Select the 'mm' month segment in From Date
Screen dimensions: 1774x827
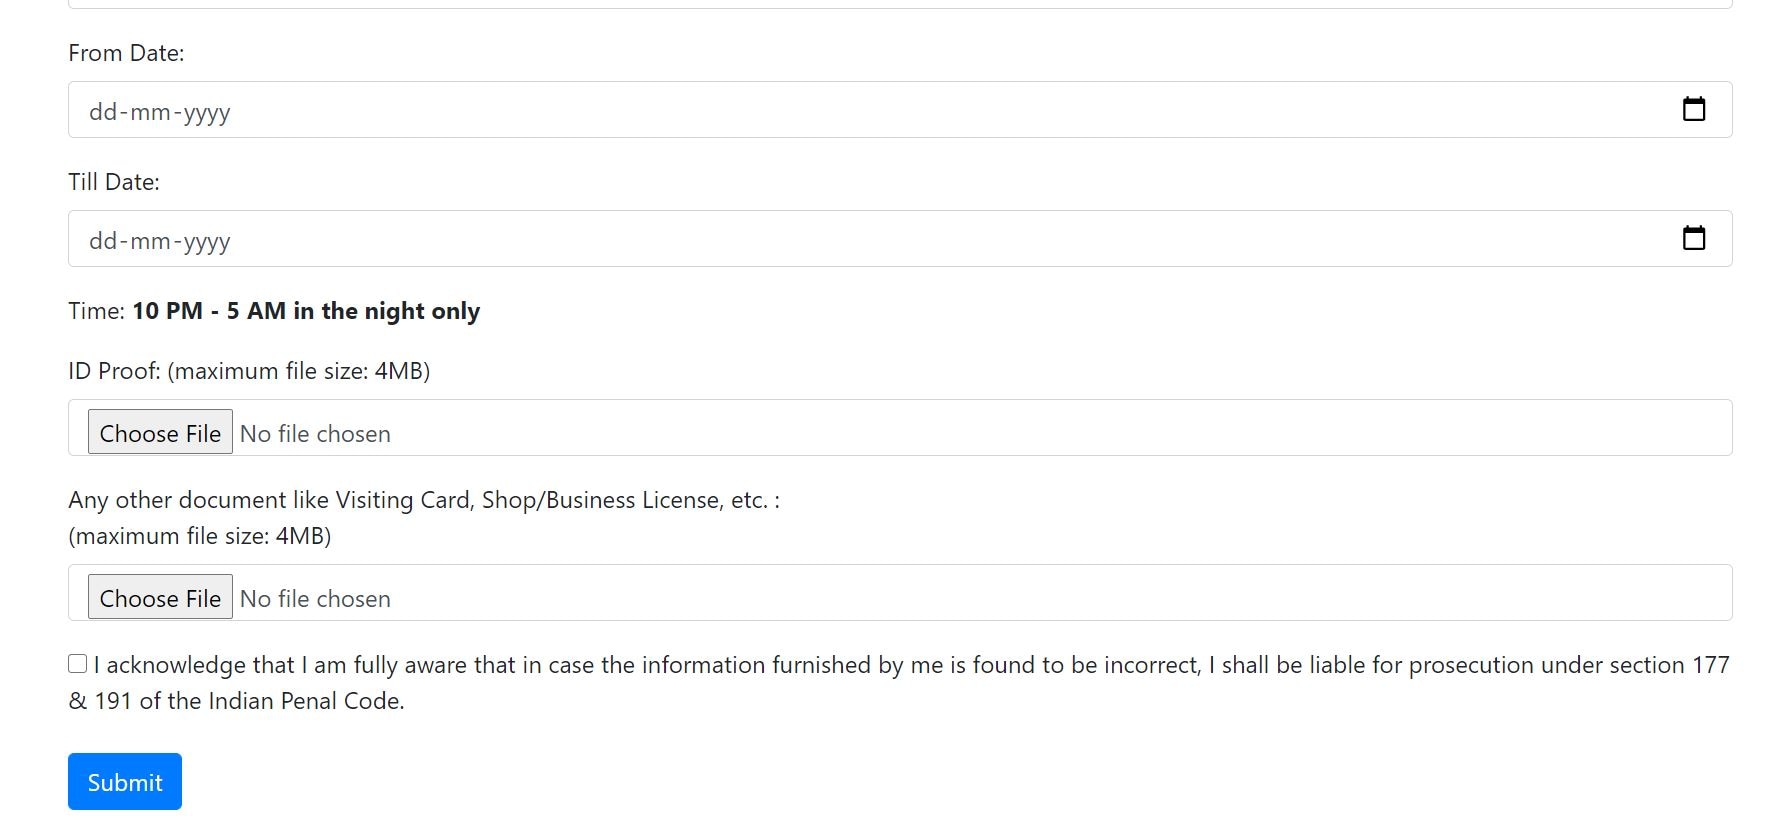[150, 112]
